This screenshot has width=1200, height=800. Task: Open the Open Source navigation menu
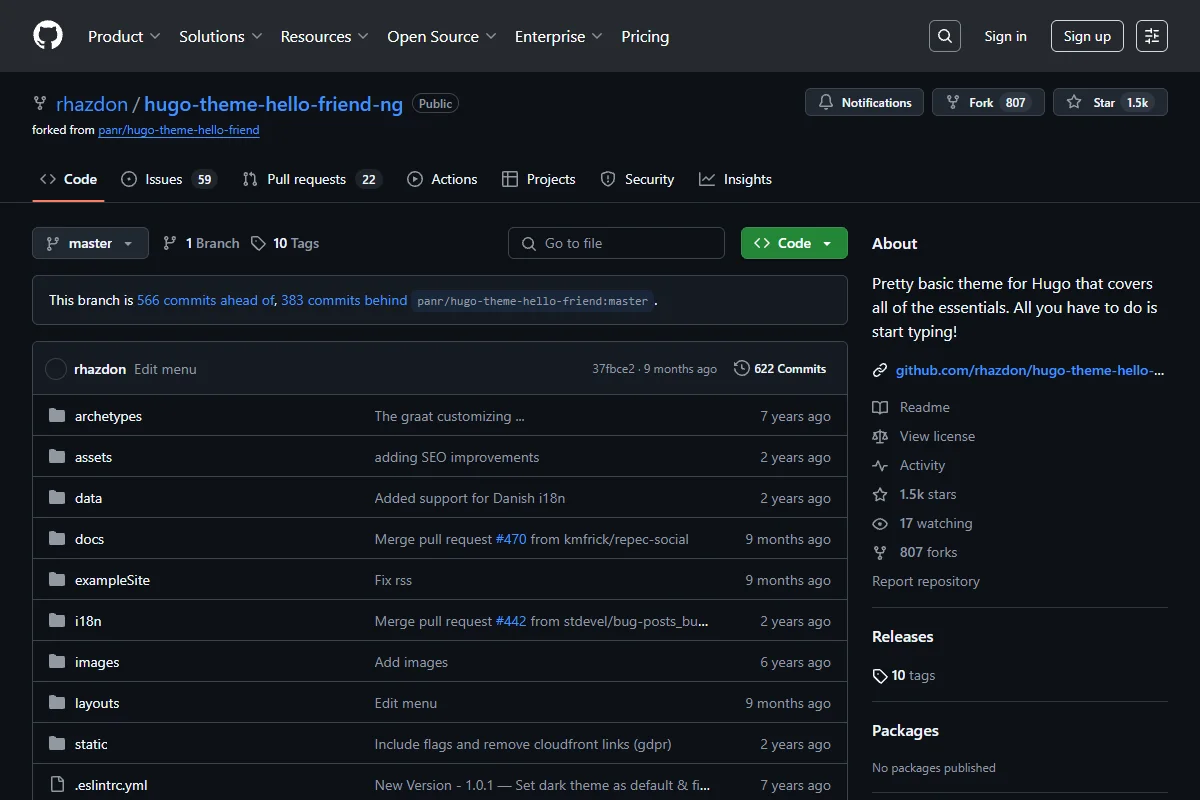[x=442, y=36]
